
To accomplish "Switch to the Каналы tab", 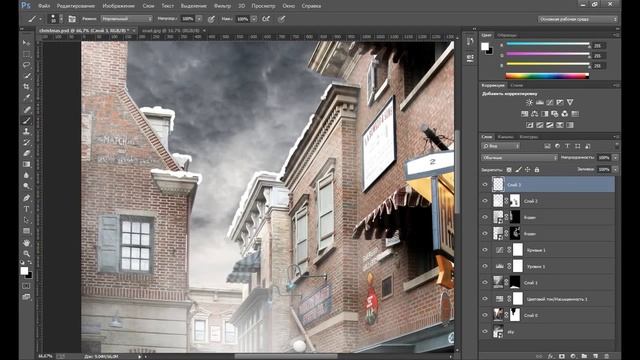I will [506, 137].
